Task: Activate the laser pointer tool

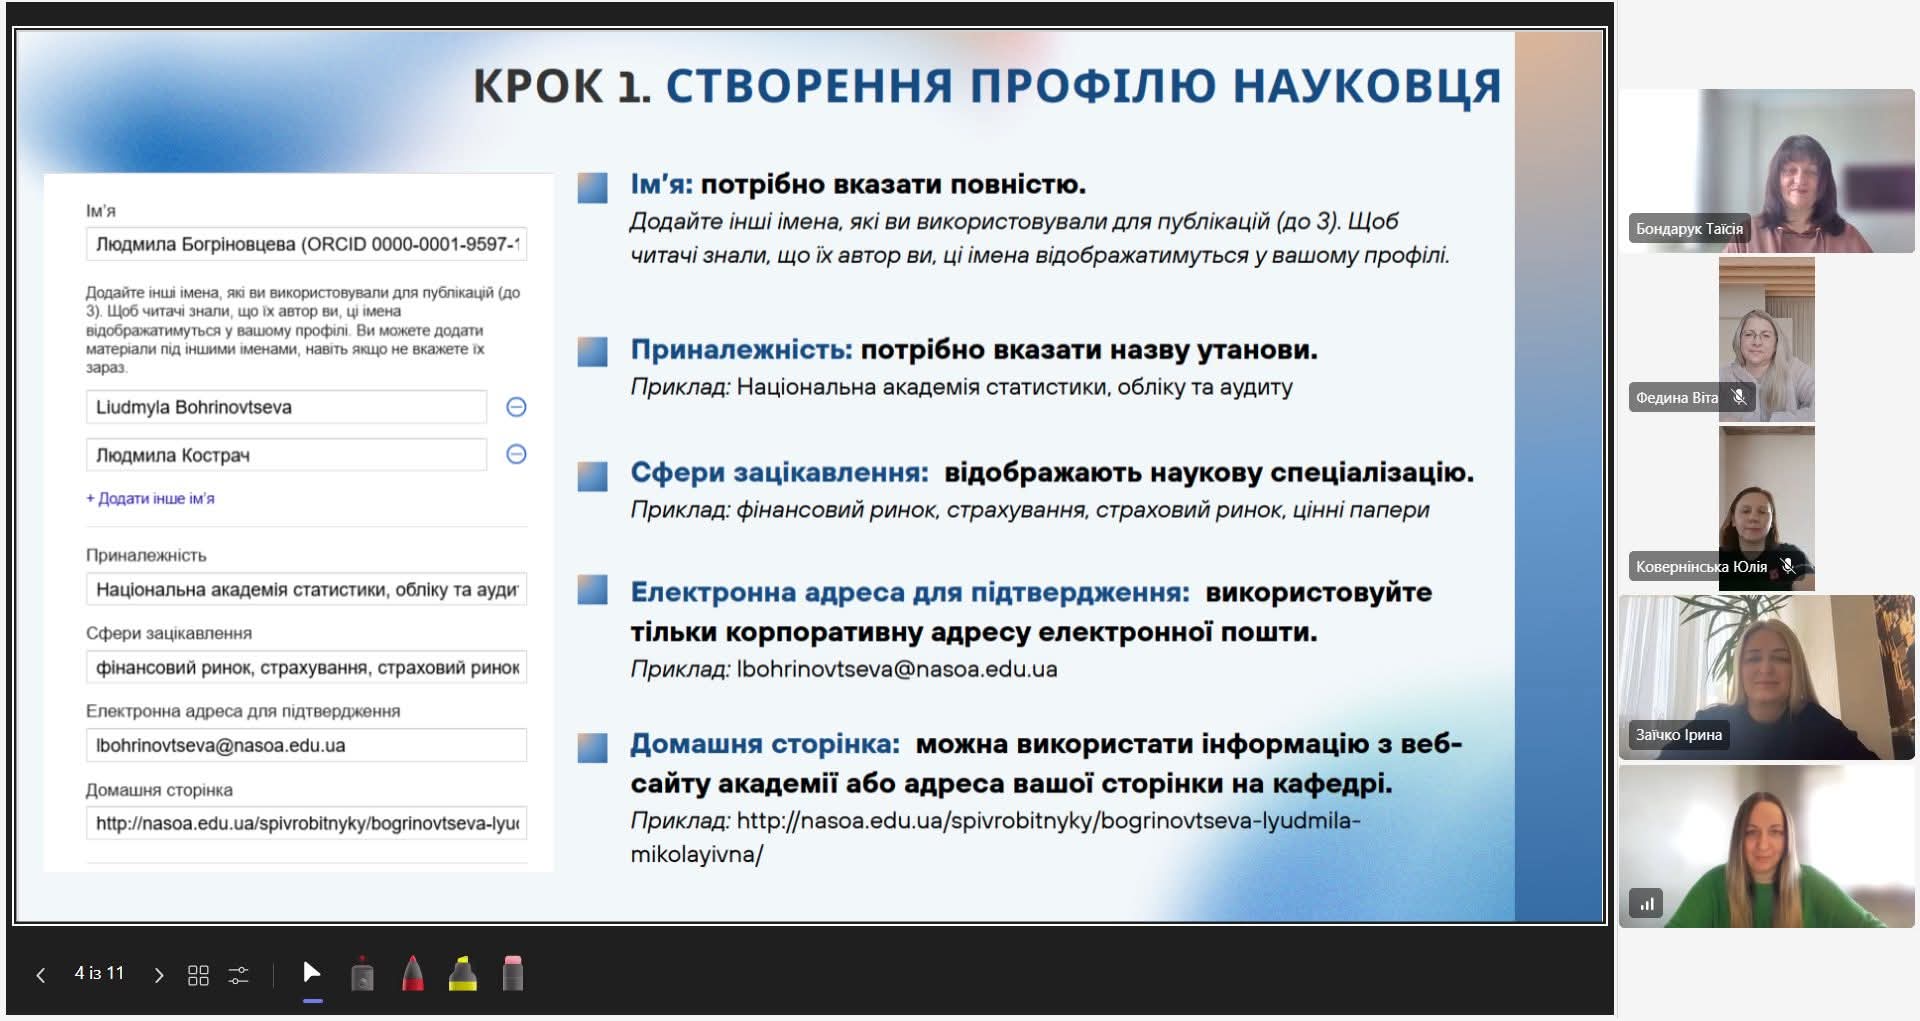Action: (363, 974)
